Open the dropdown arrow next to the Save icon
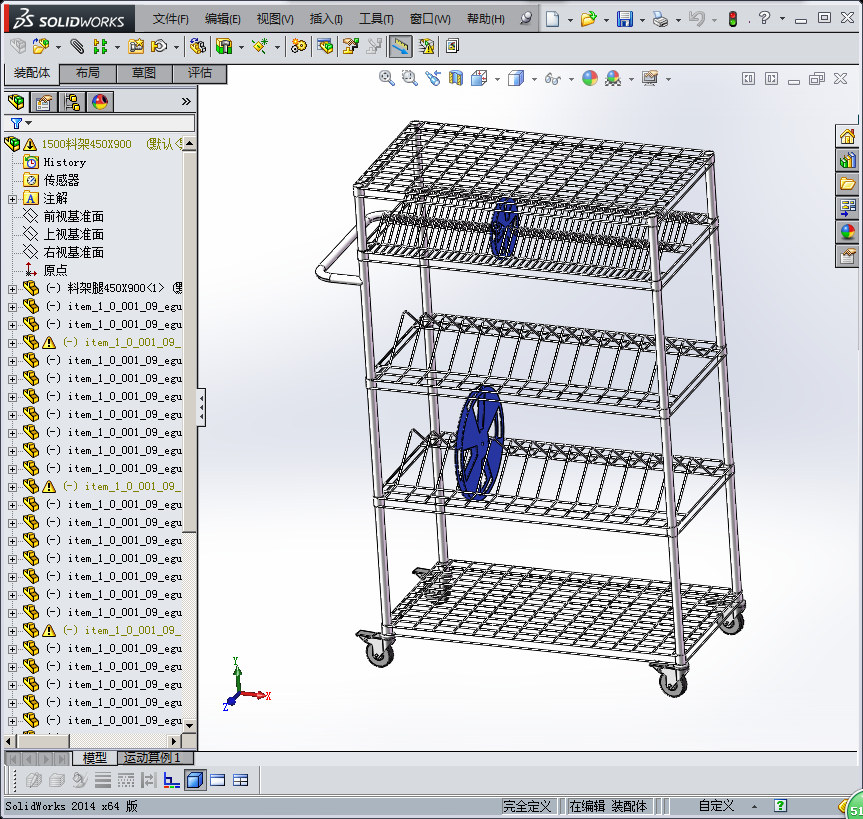This screenshot has width=863, height=819. (x=642, y=20)
